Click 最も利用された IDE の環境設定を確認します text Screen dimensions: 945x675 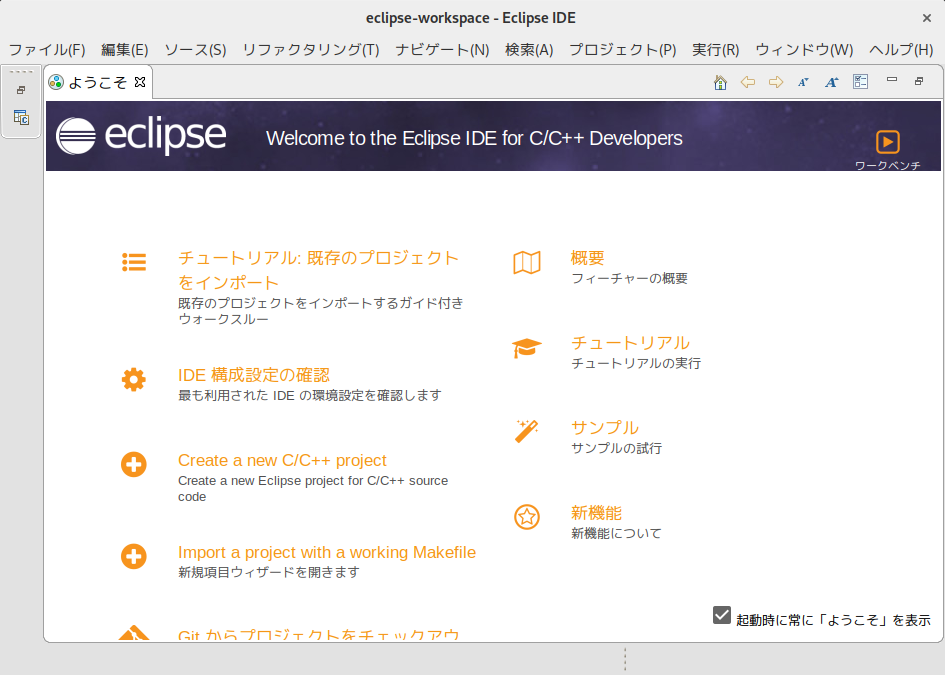[x=310, y=395]
